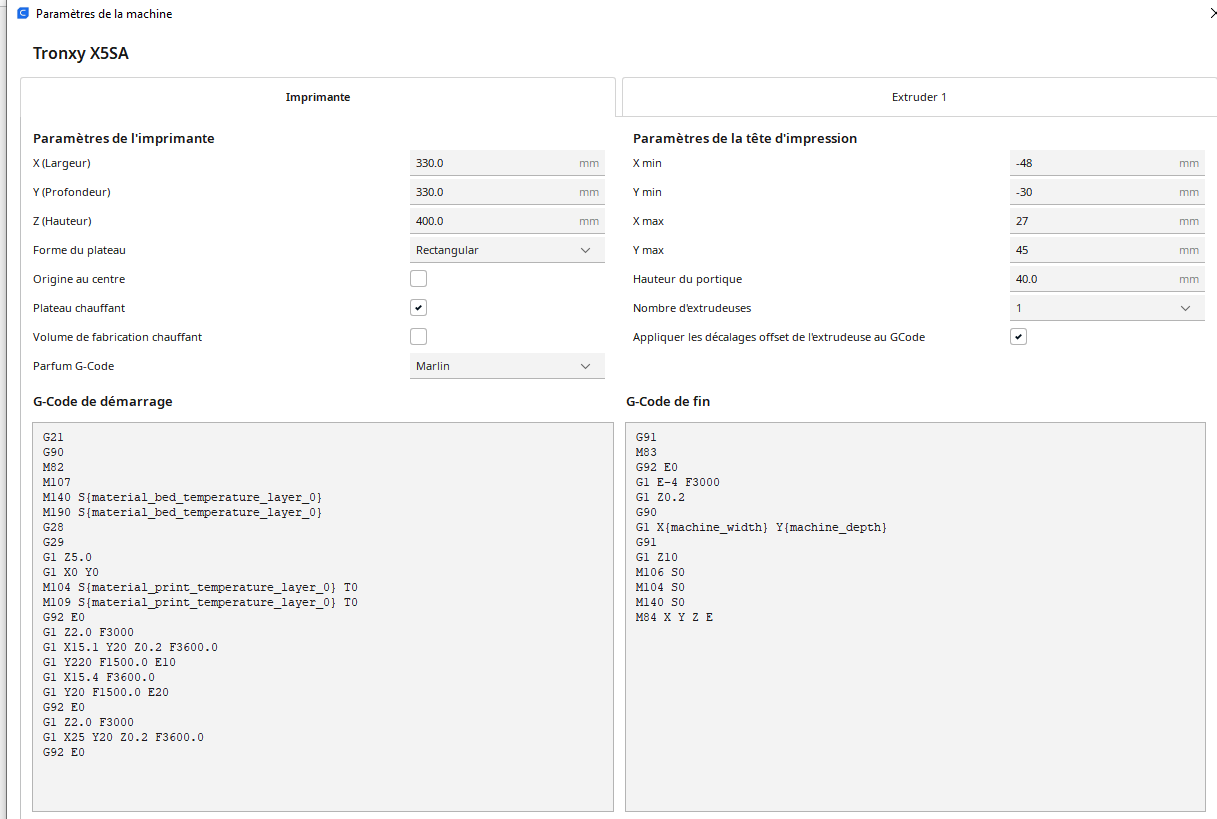Click the Paramètres de la tête d'impression heading
This screenshot has height=819, width=1217.
[x=745, y=138]
